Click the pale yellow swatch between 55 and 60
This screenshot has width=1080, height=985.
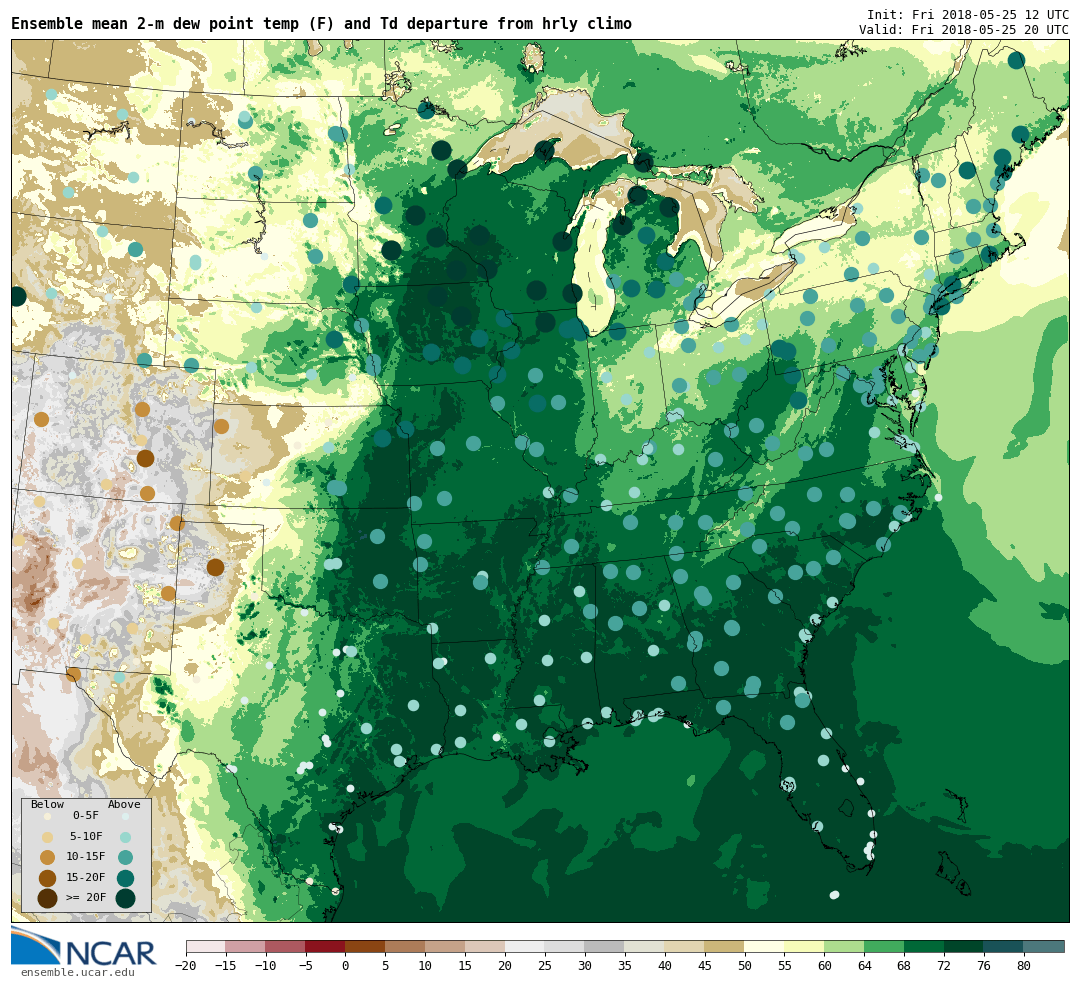(804, 946)
